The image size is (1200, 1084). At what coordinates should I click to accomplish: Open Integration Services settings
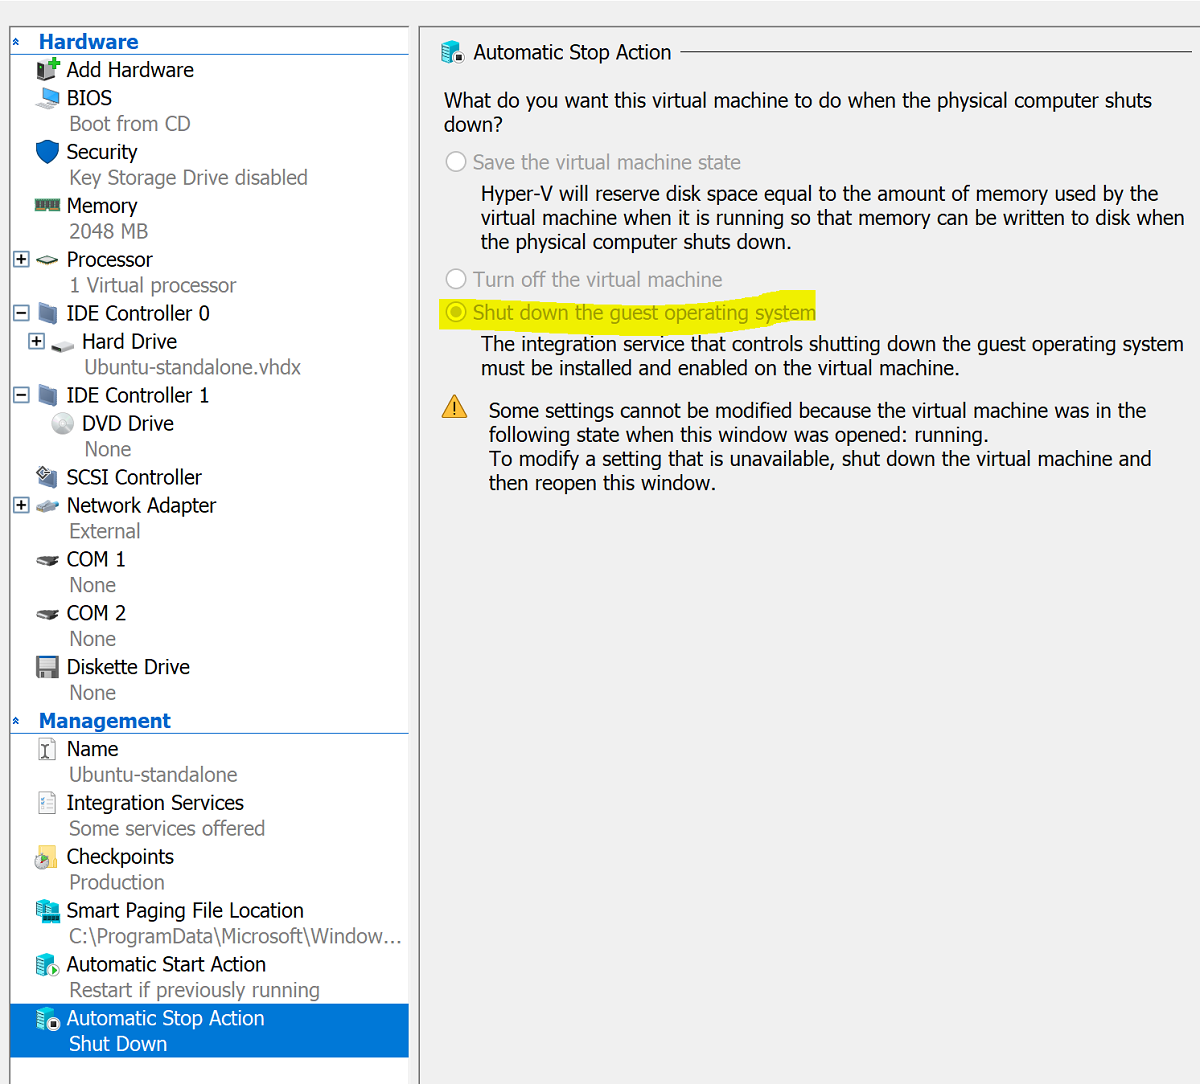click(155, 803)
